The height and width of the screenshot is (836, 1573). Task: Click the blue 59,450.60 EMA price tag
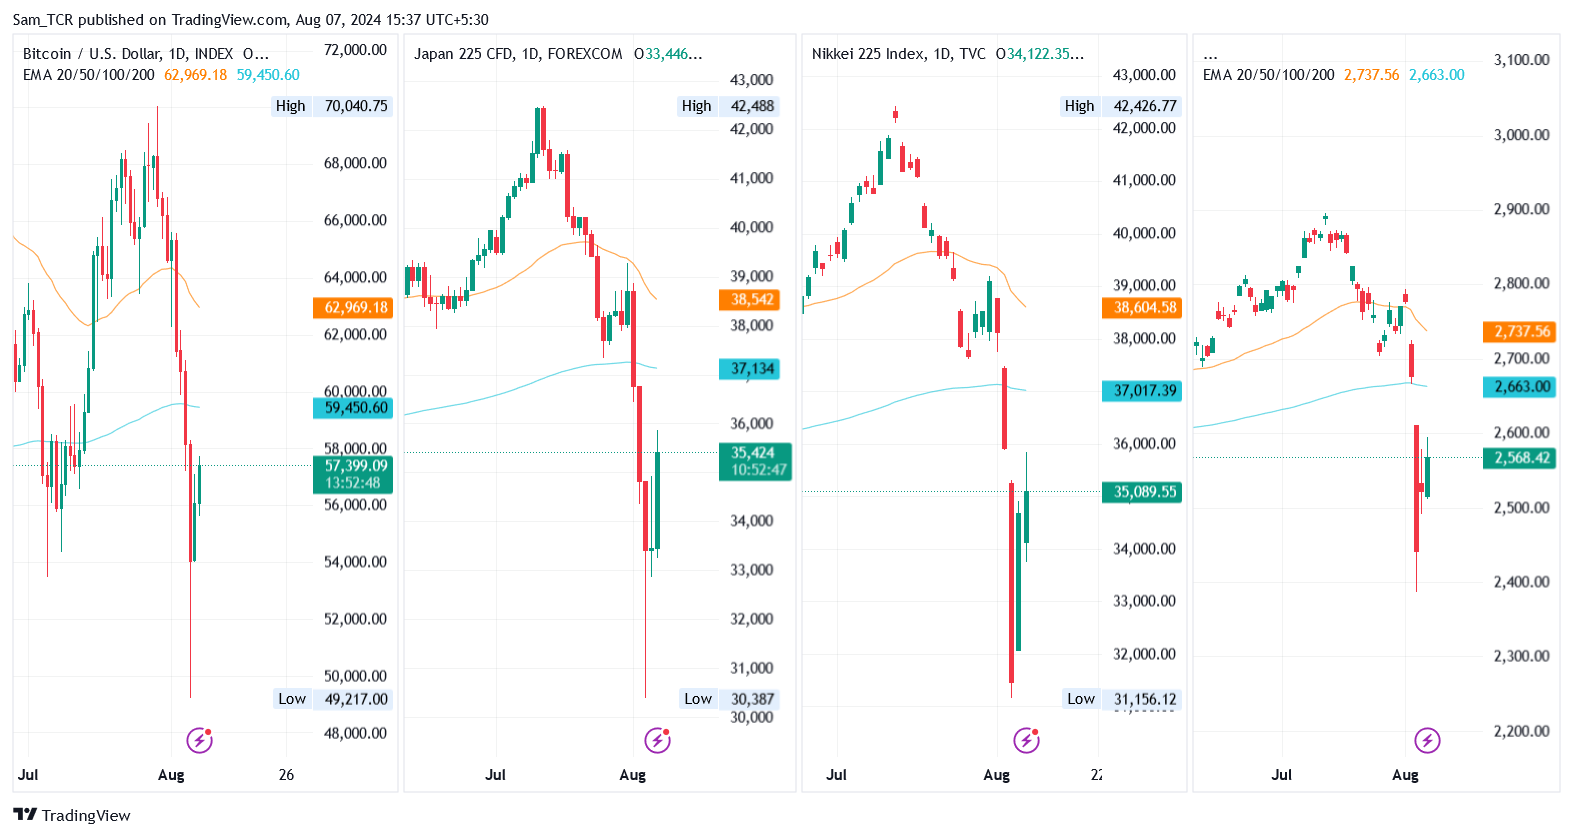pos(355,408)
